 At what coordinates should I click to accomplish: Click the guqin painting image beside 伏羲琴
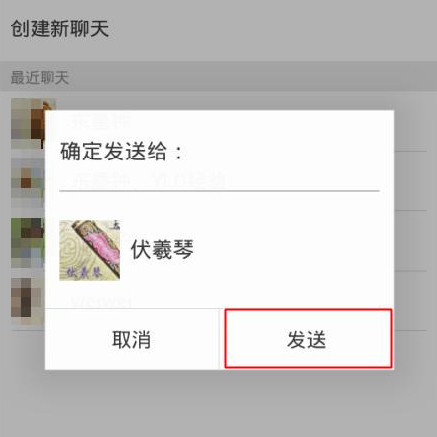pos(89,250)
